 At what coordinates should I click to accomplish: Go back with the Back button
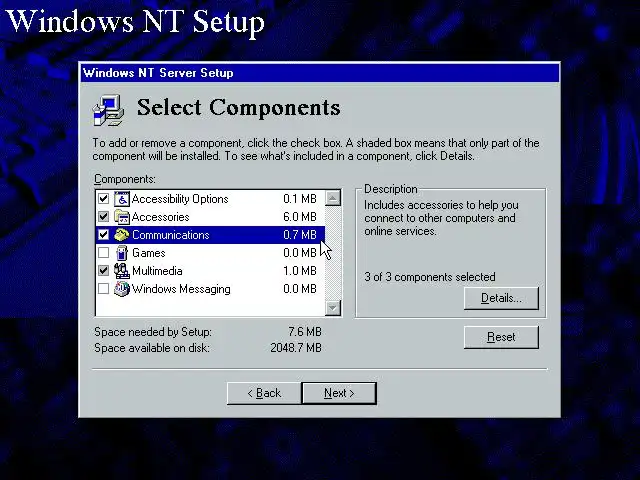click(264, 393)
